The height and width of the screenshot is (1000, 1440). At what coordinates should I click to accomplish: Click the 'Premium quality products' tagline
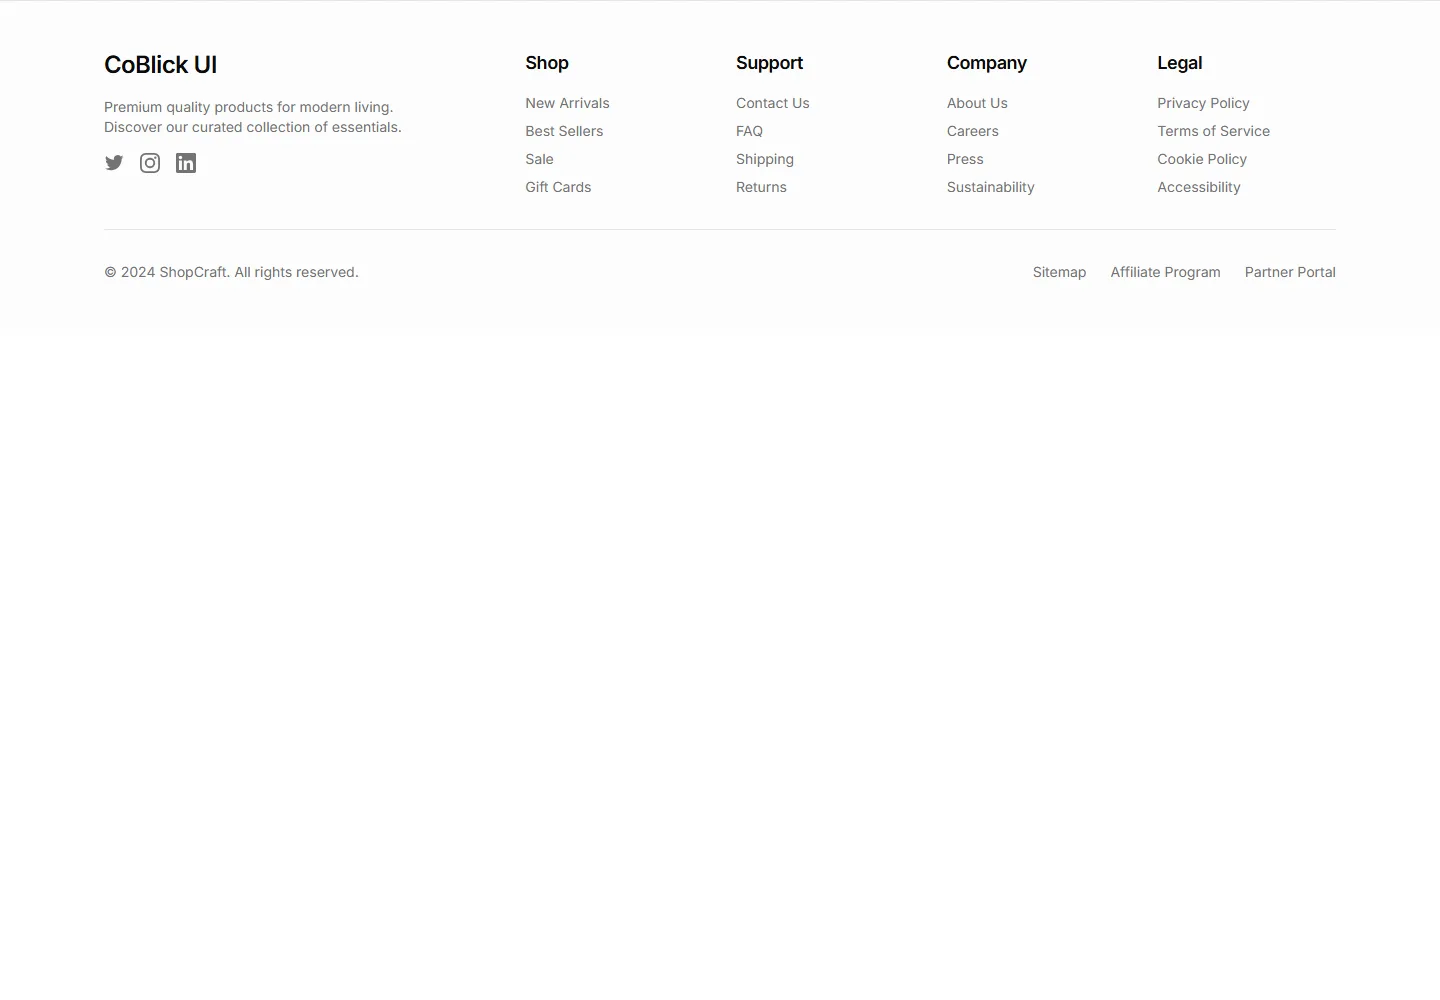[x=253, y=117]
